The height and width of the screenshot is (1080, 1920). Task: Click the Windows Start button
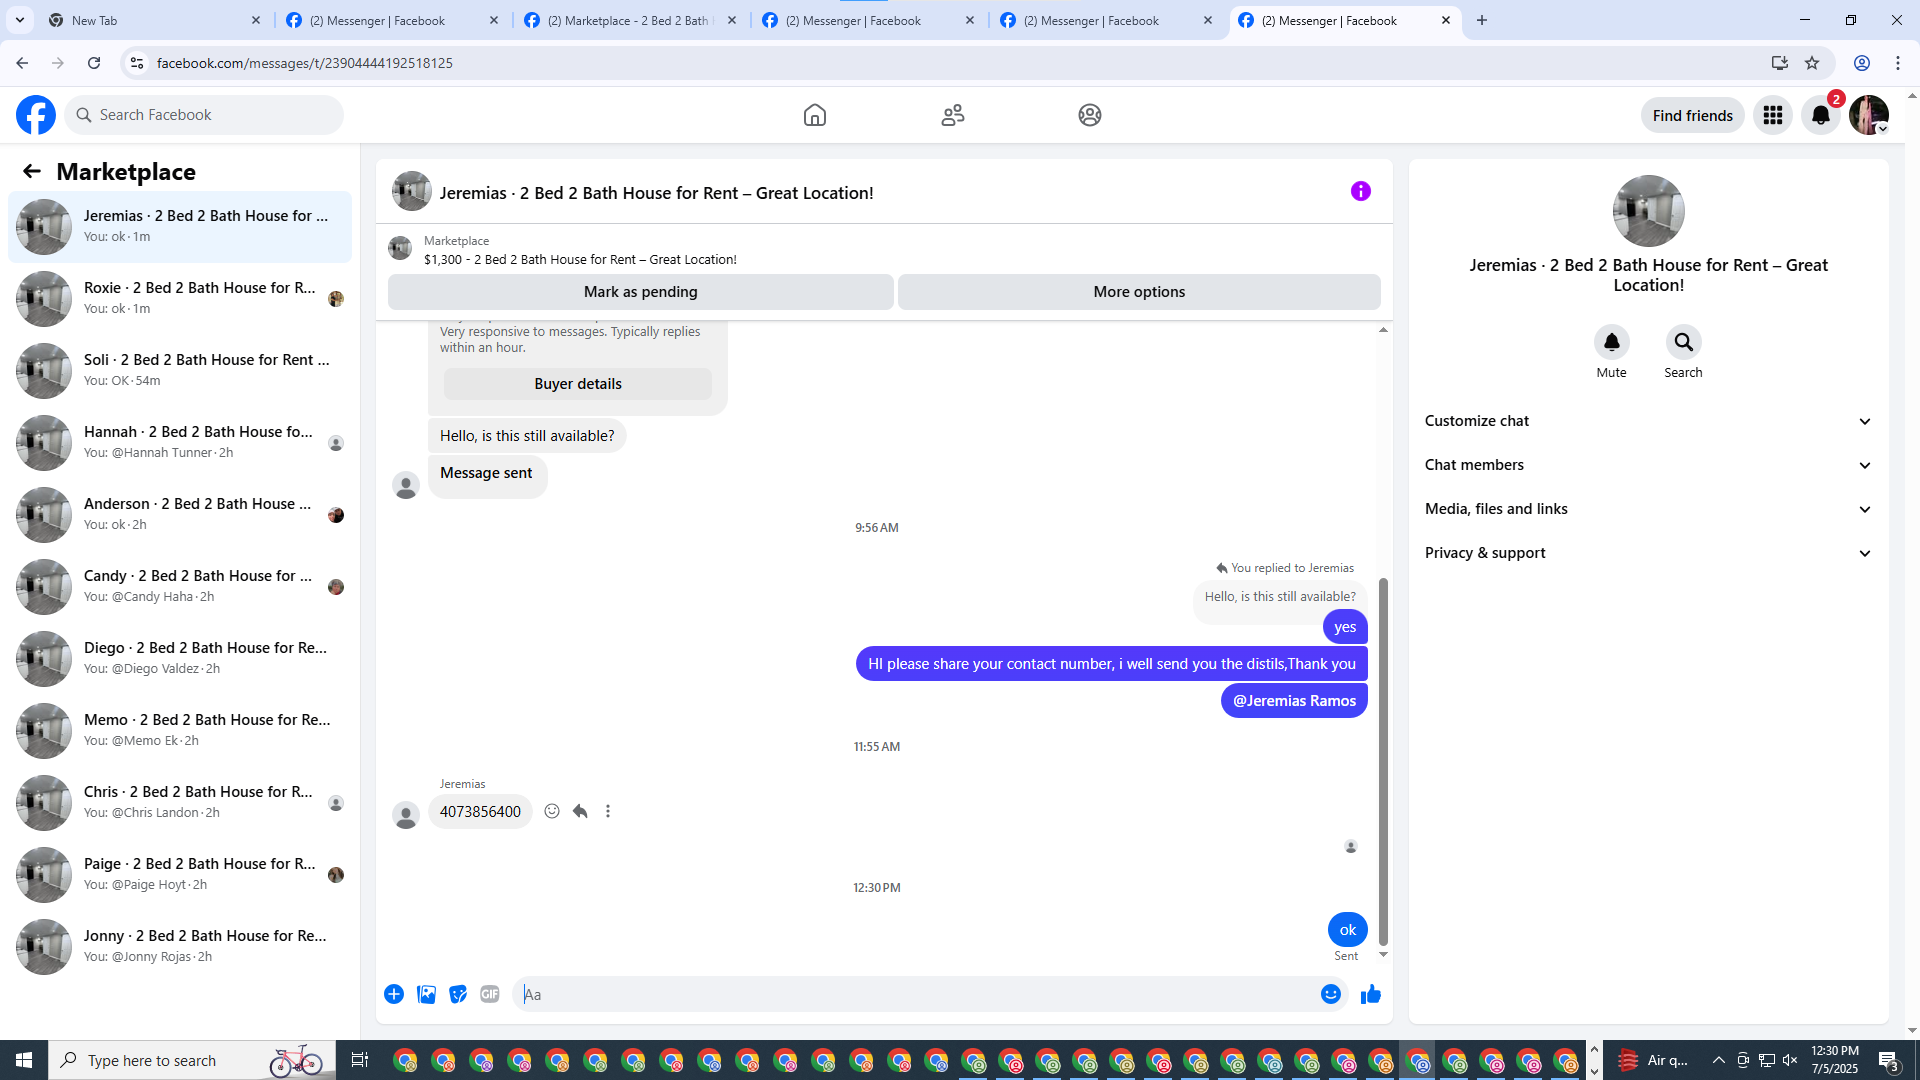pos(24,1060)
